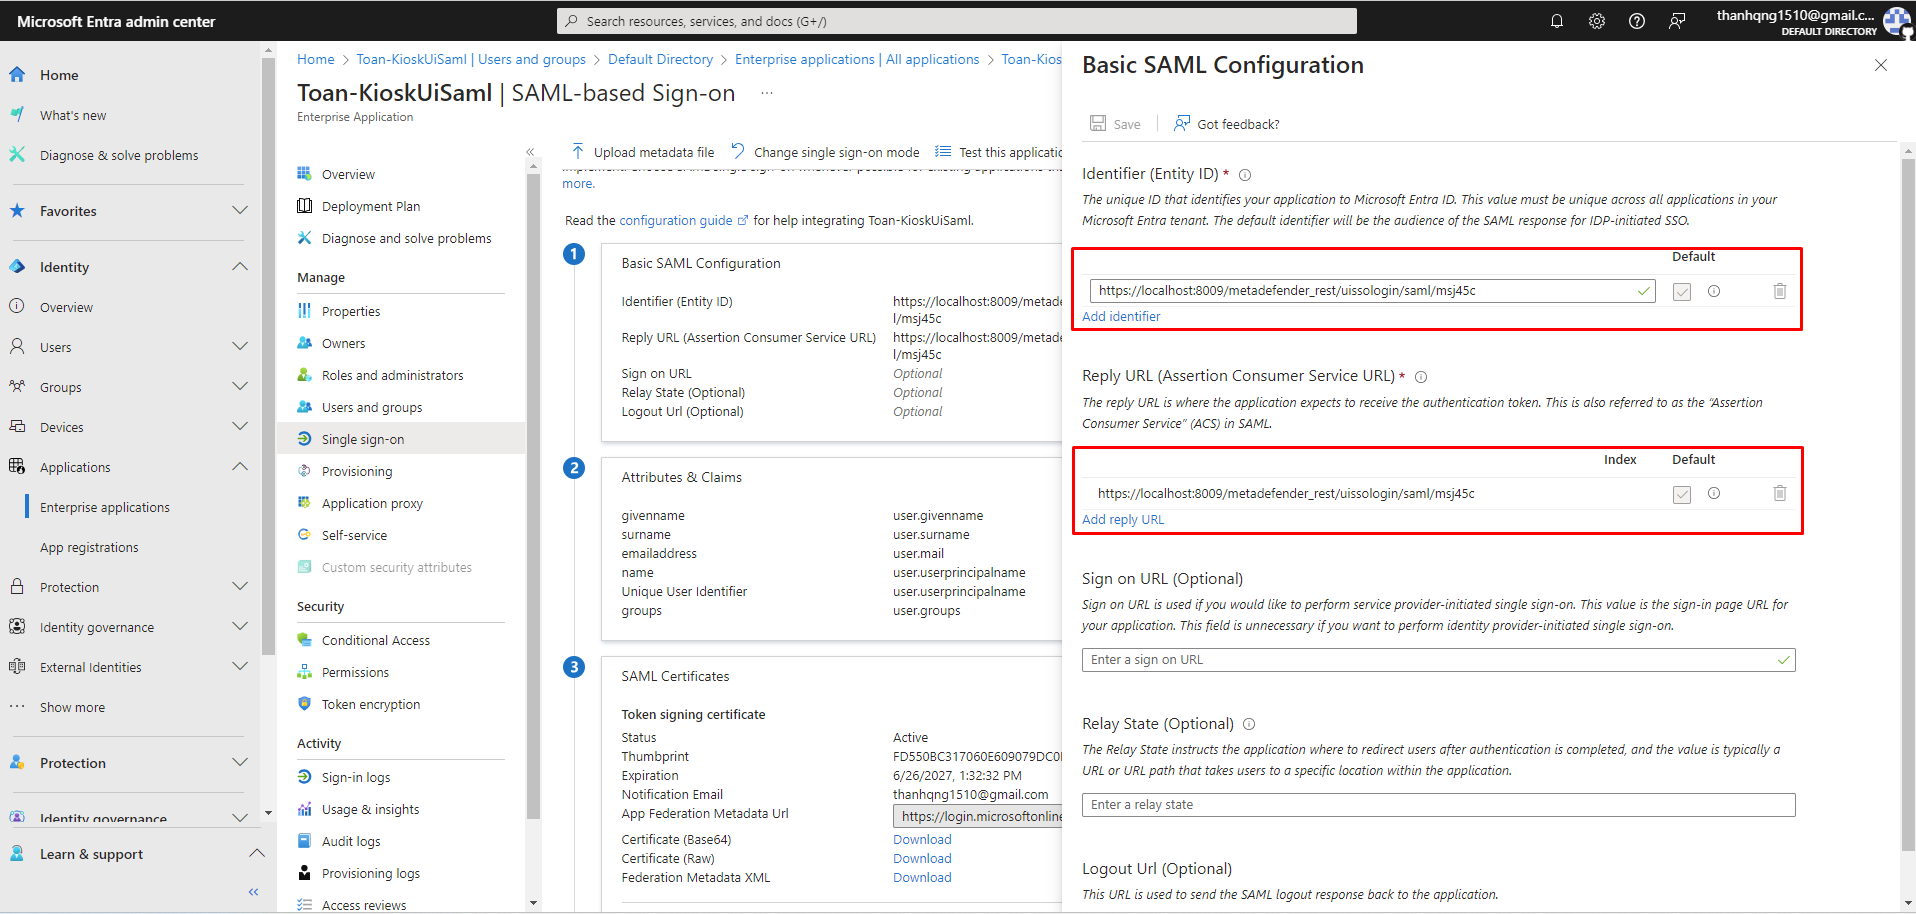Download the Certificate (Base64)

pos(922,839)
